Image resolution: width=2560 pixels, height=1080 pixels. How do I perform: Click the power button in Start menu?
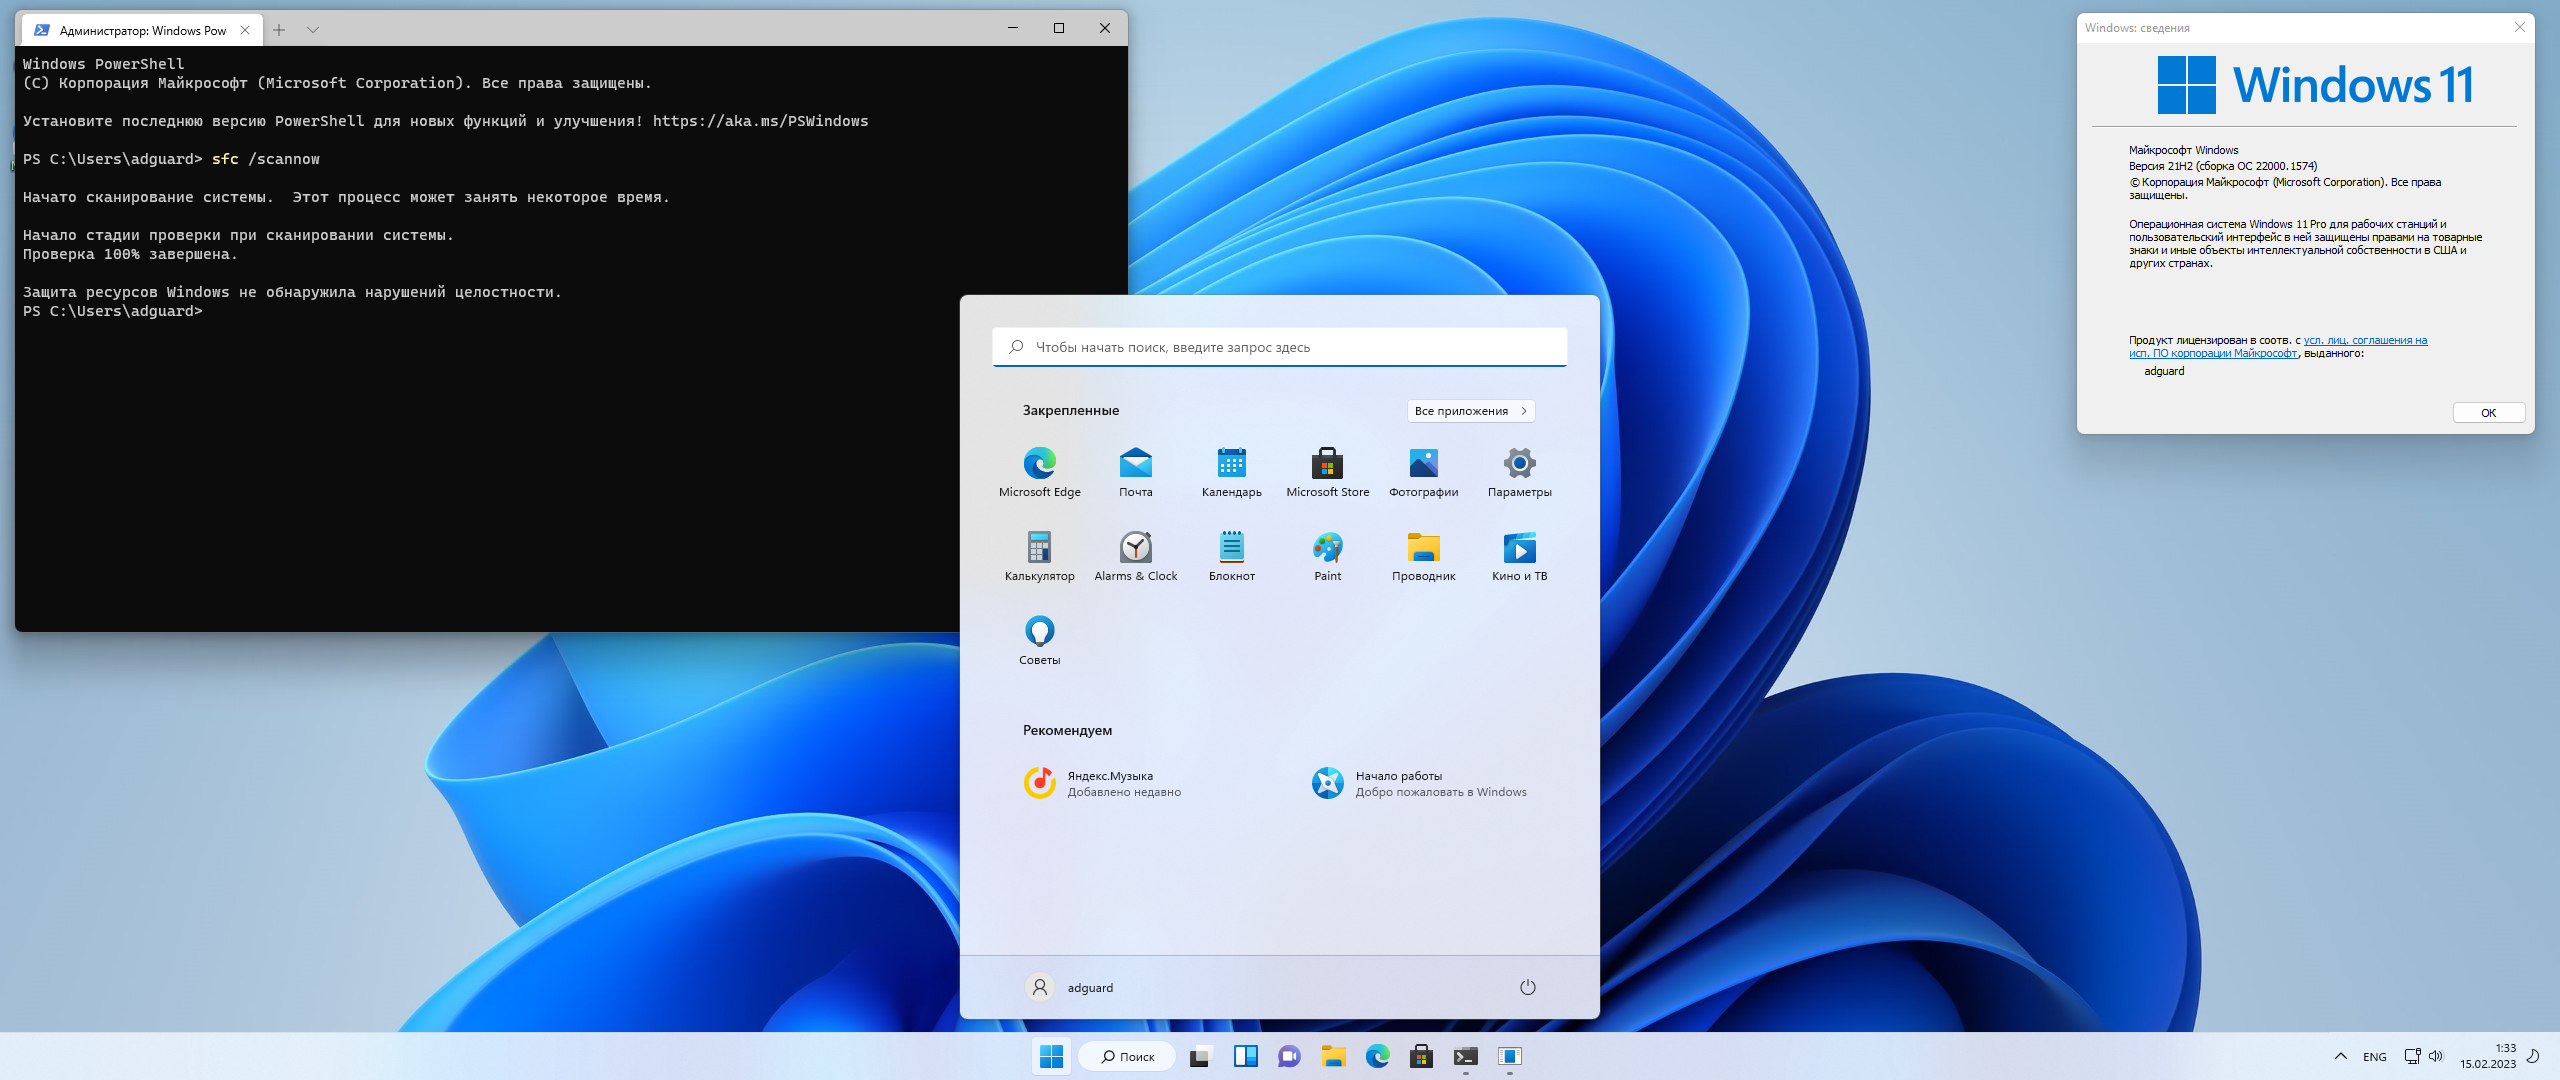point(1527,987)
